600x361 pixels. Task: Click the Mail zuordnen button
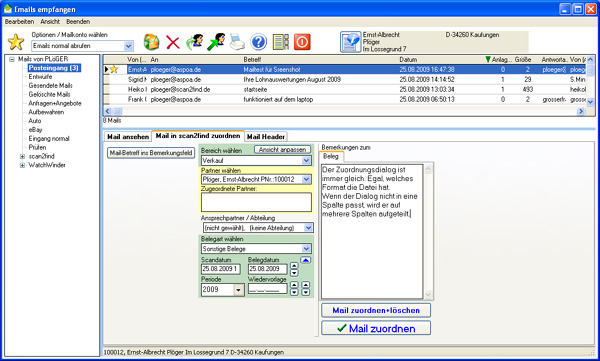[376, 328]
